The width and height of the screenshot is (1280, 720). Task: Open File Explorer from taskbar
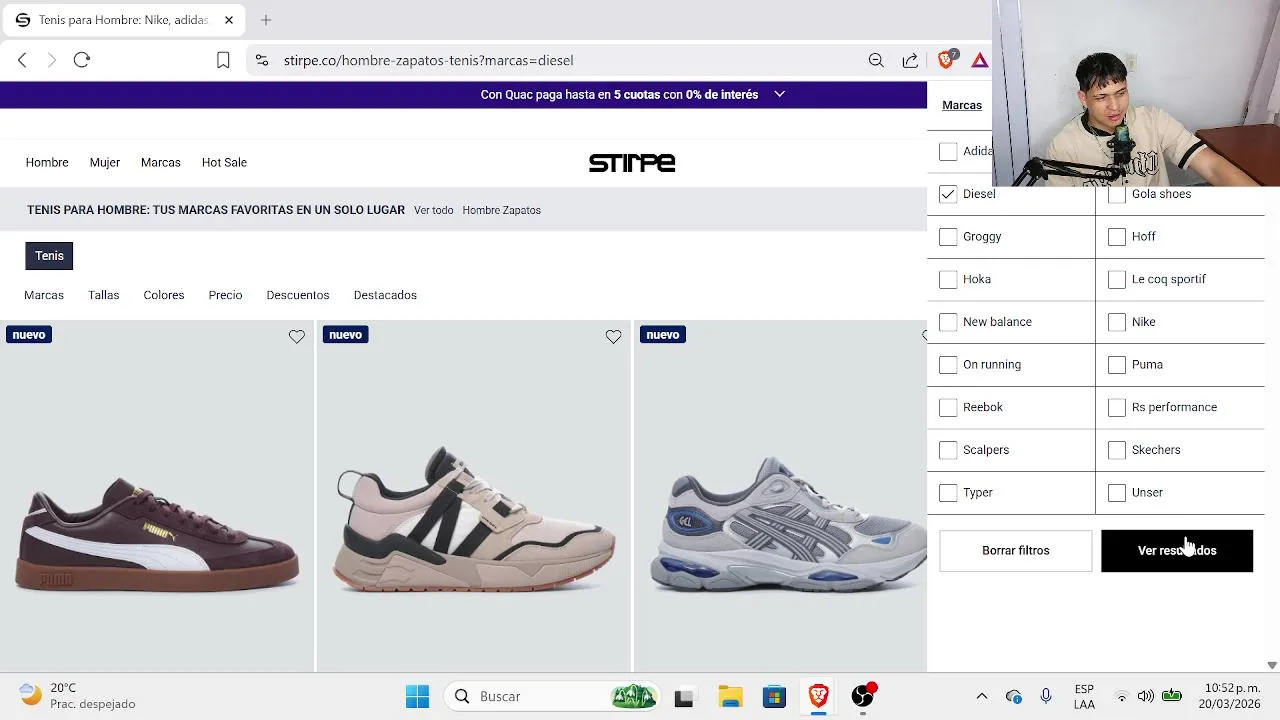tap(730, 696)
